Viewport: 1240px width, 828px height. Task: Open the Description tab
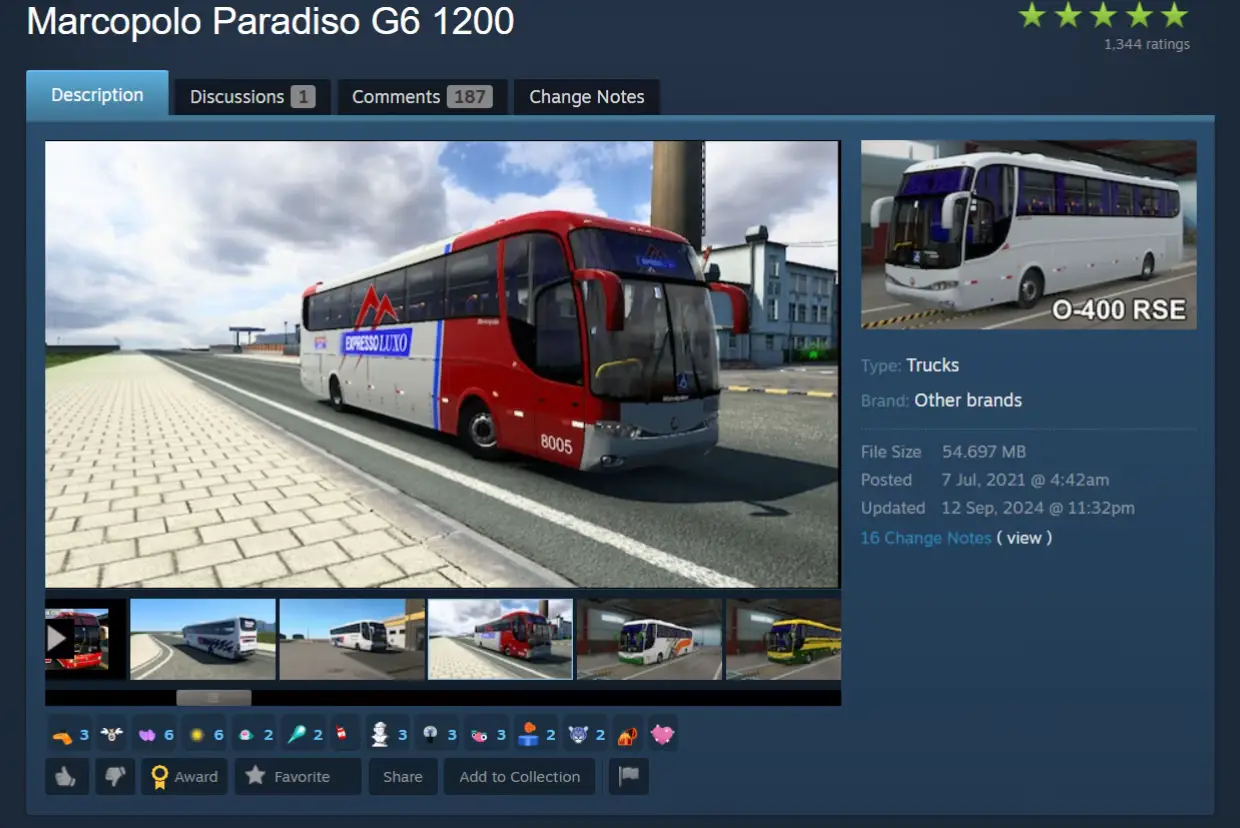click(x=97, y=95)
